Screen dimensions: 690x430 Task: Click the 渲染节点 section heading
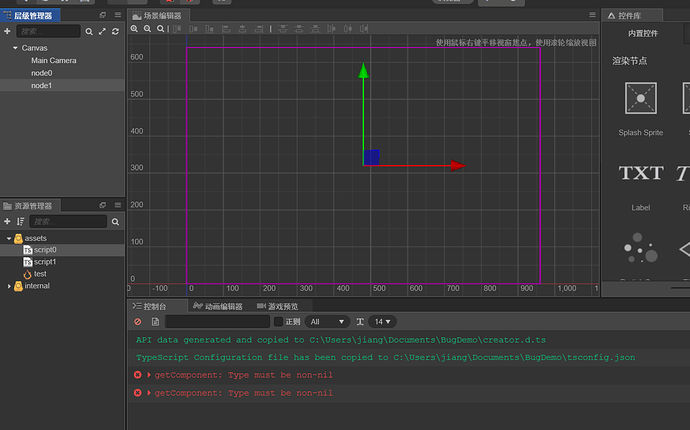click(630, 61)
